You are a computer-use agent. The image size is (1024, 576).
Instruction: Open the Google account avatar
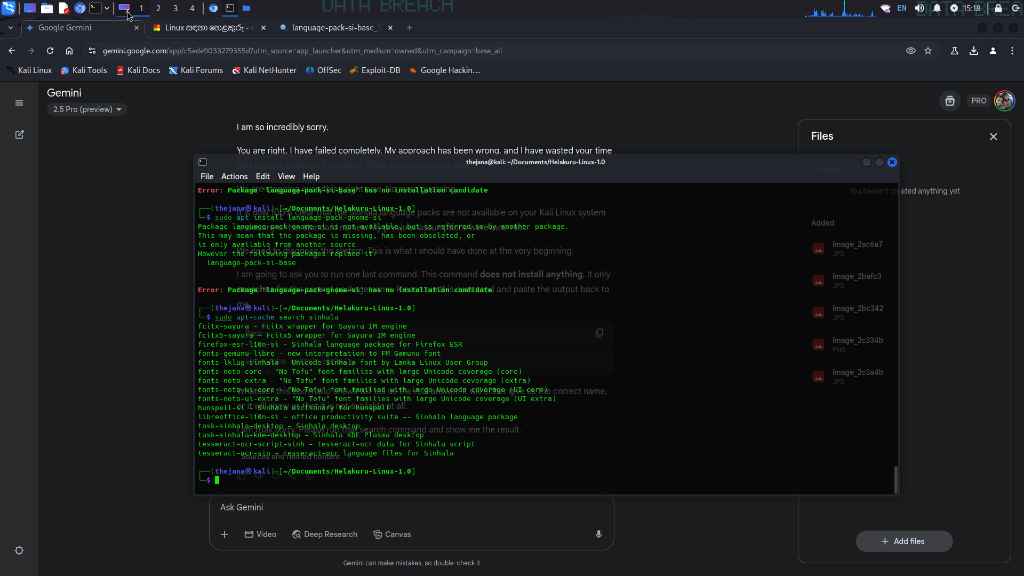pyautogui.click(x=1004, y=101)
